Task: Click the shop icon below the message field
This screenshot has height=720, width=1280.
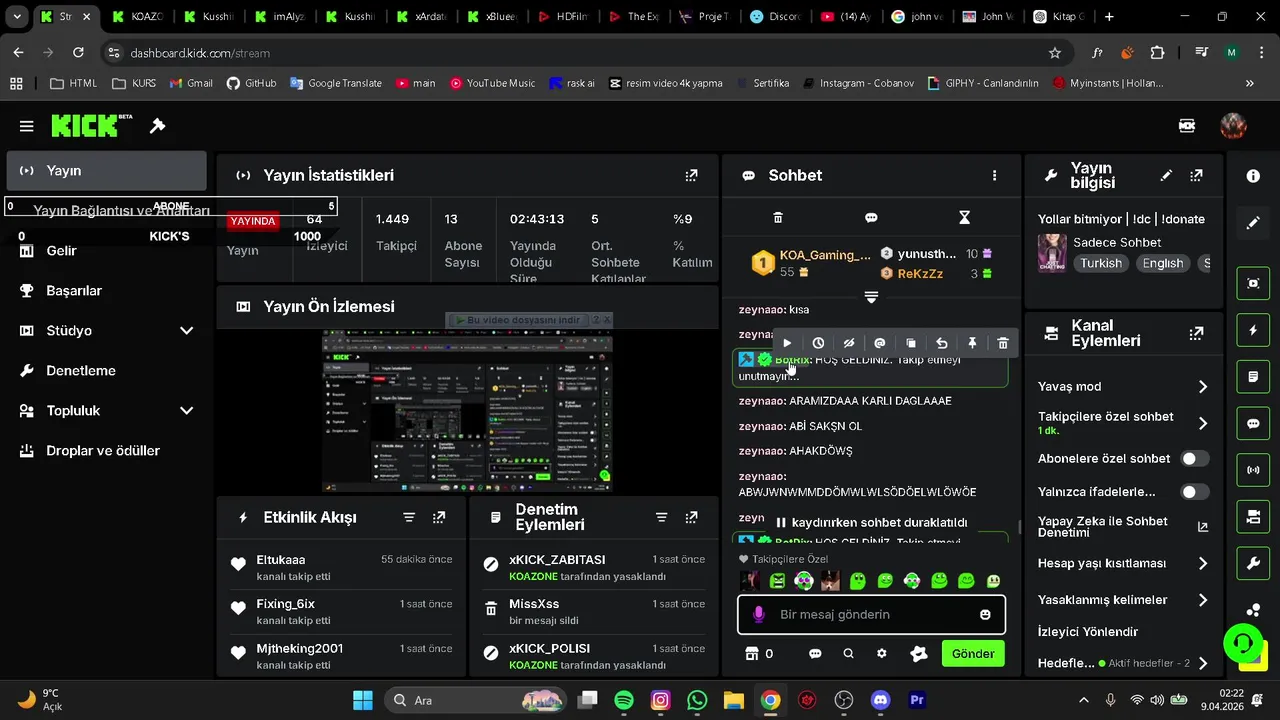Action: (x=752, y=653)
